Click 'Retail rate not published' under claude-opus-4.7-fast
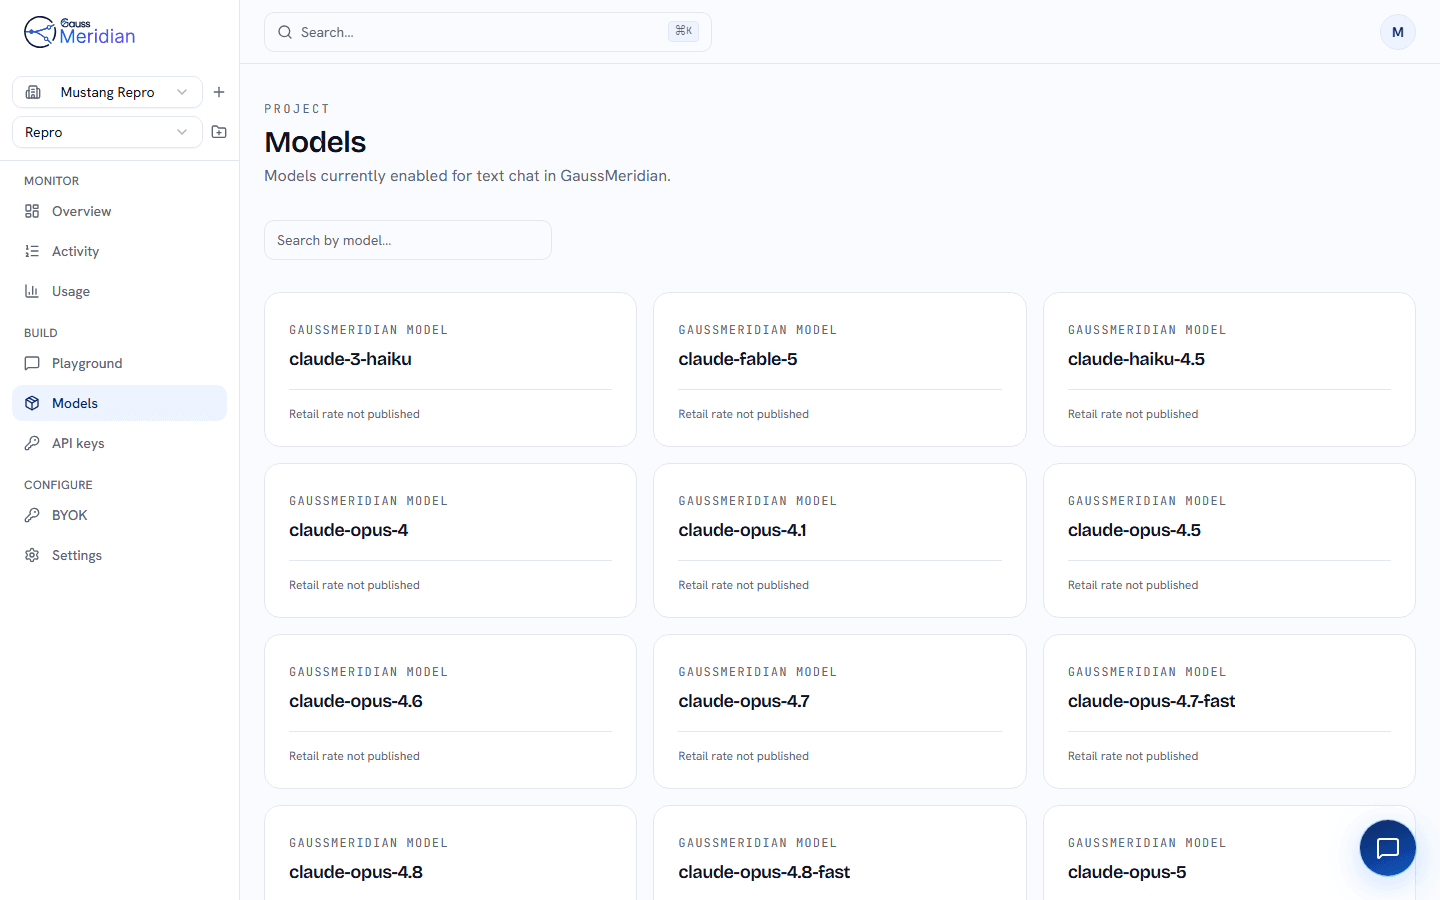 tap(1133, 756)
